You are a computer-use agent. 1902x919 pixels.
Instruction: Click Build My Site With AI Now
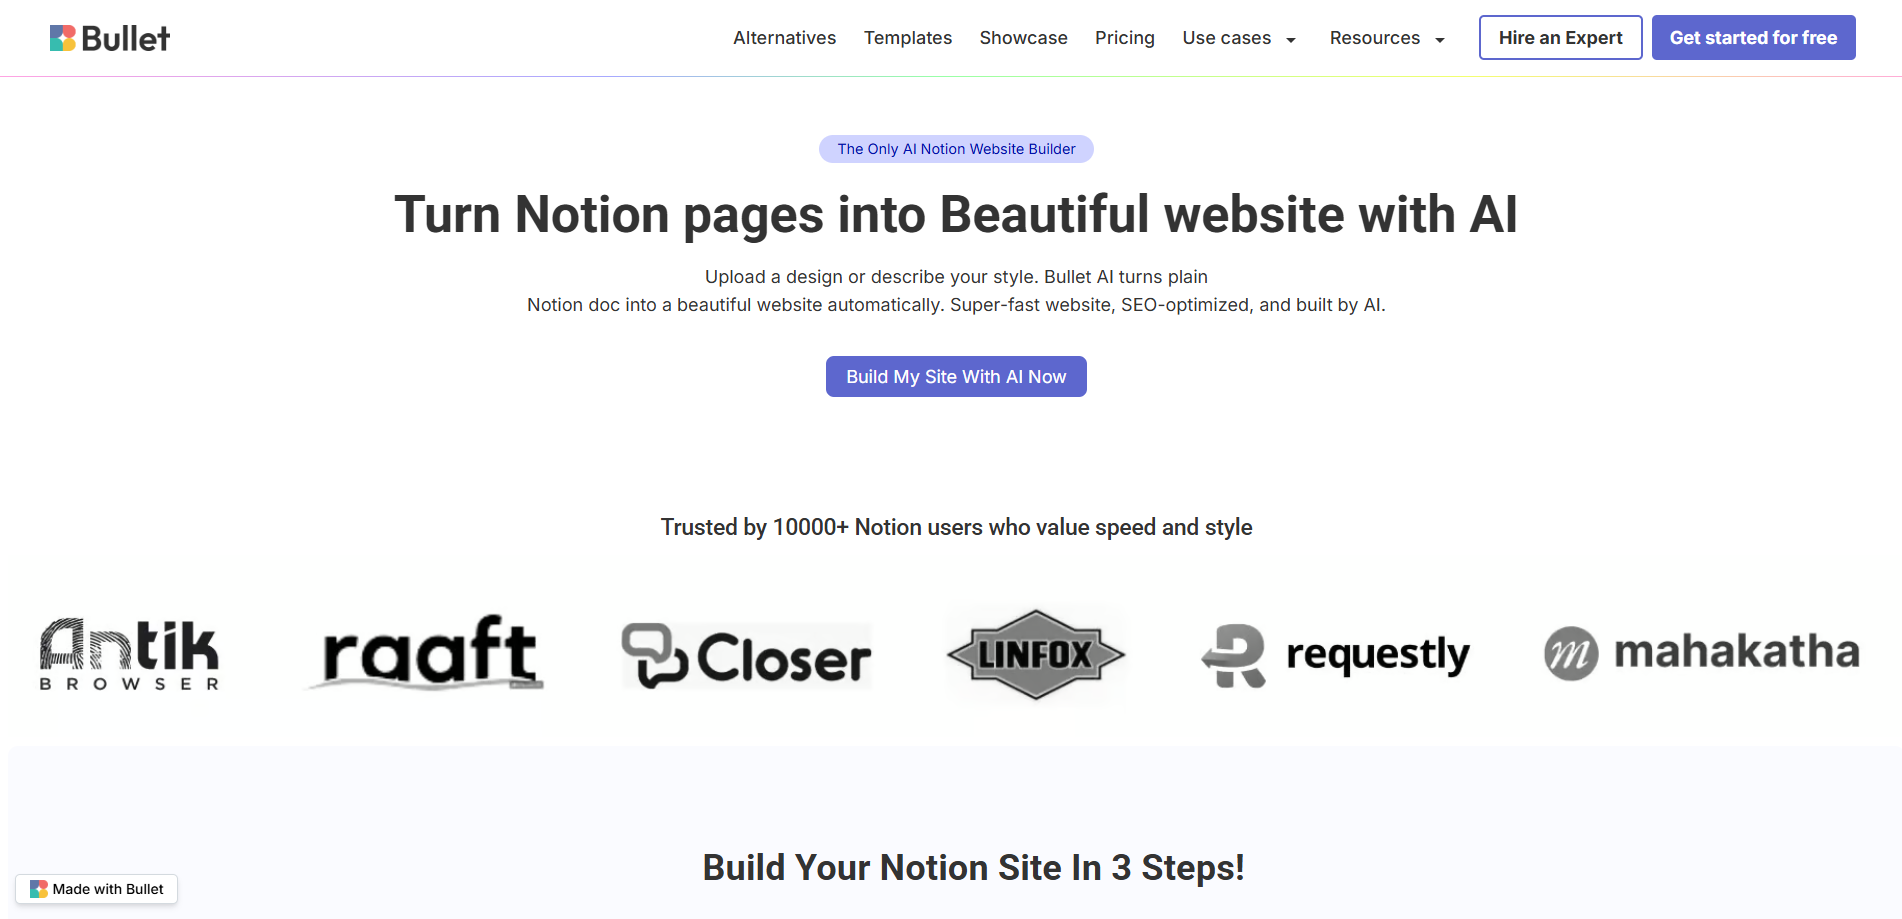[955, 376]
